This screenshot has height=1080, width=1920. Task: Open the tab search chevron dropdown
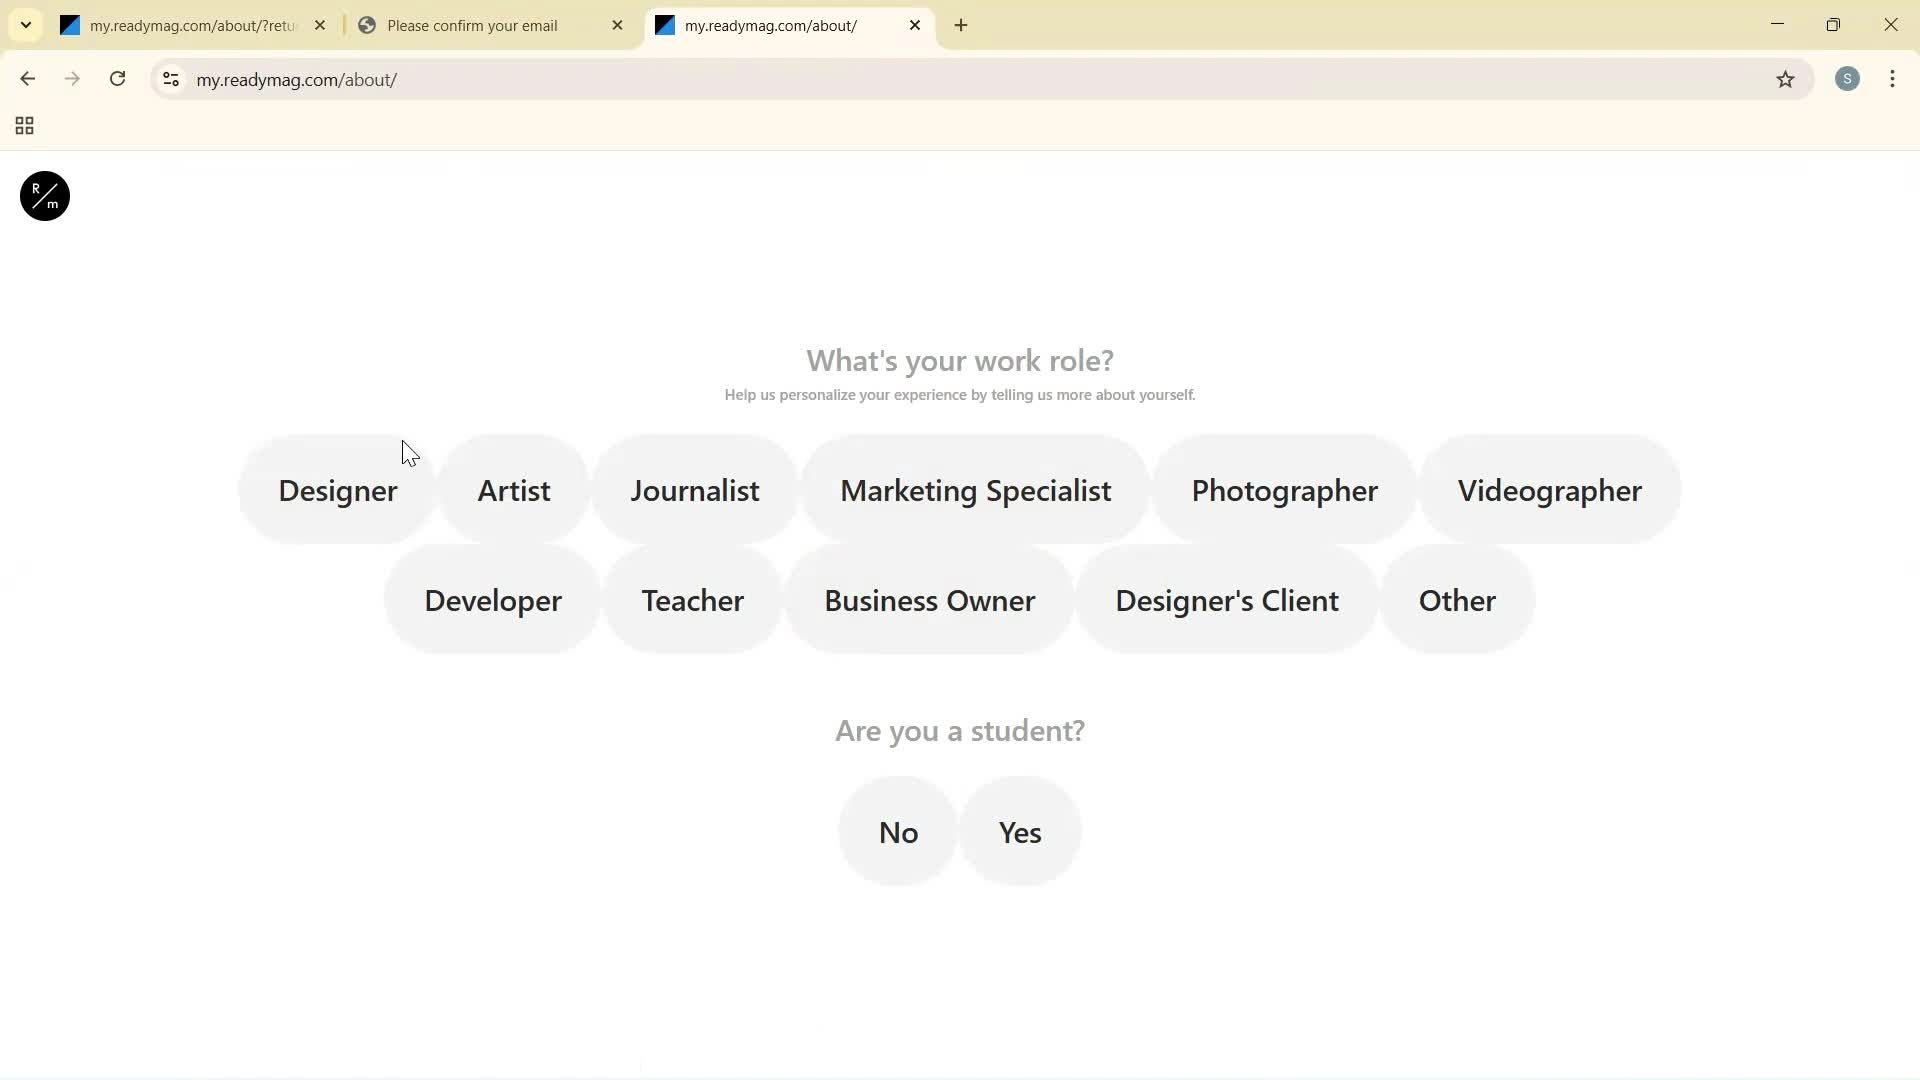(x=25, y=25)
